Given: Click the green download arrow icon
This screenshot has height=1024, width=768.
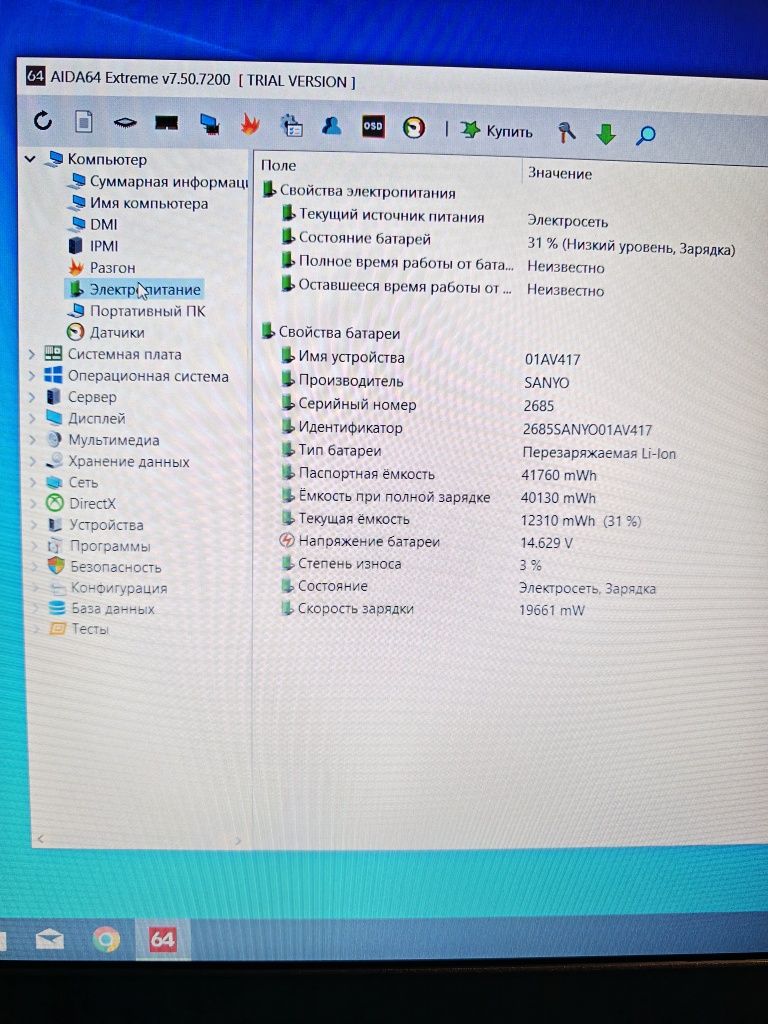Looking at the screenshot, I should [606, 134].
